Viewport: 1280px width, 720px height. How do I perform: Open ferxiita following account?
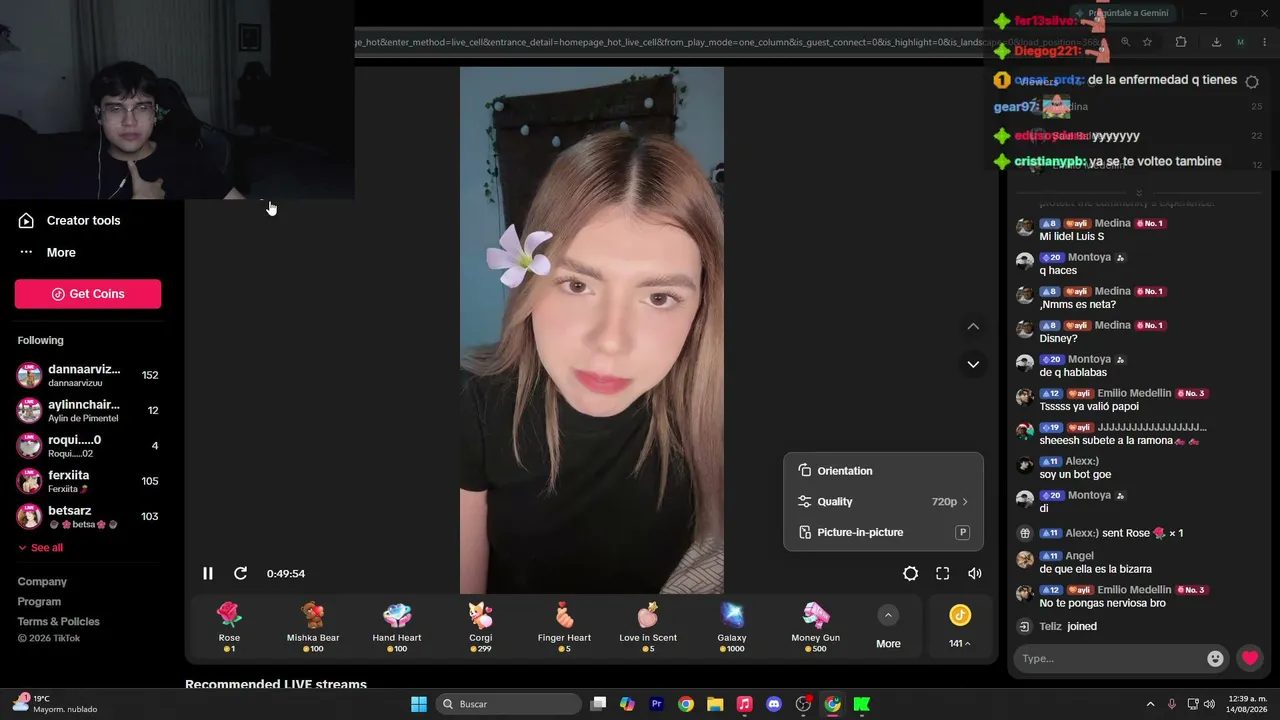coord(88,481)
